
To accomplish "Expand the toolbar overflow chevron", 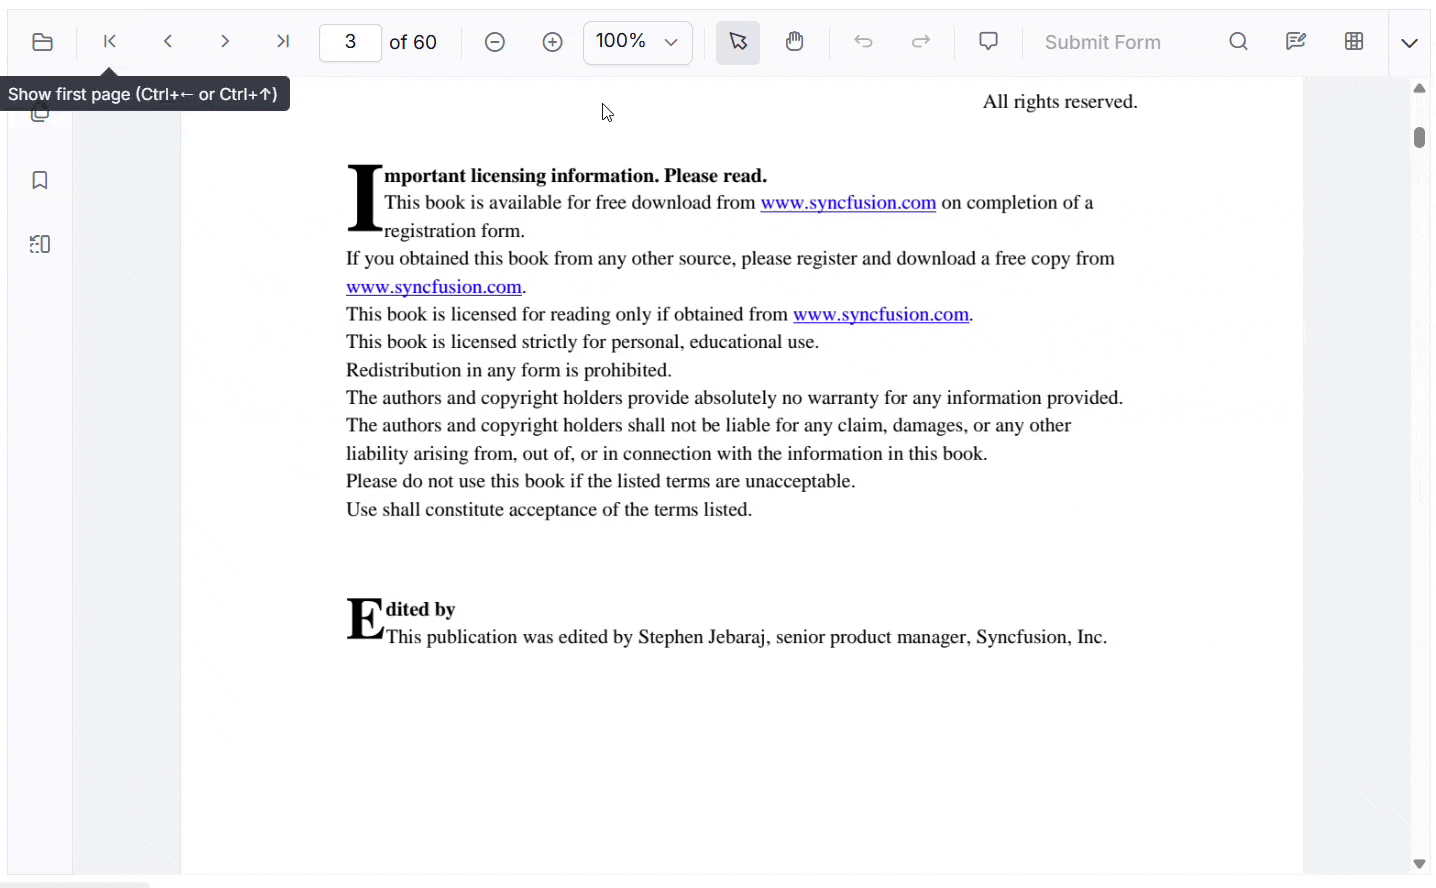I will pyautogui.click(x=1410, y=43).
